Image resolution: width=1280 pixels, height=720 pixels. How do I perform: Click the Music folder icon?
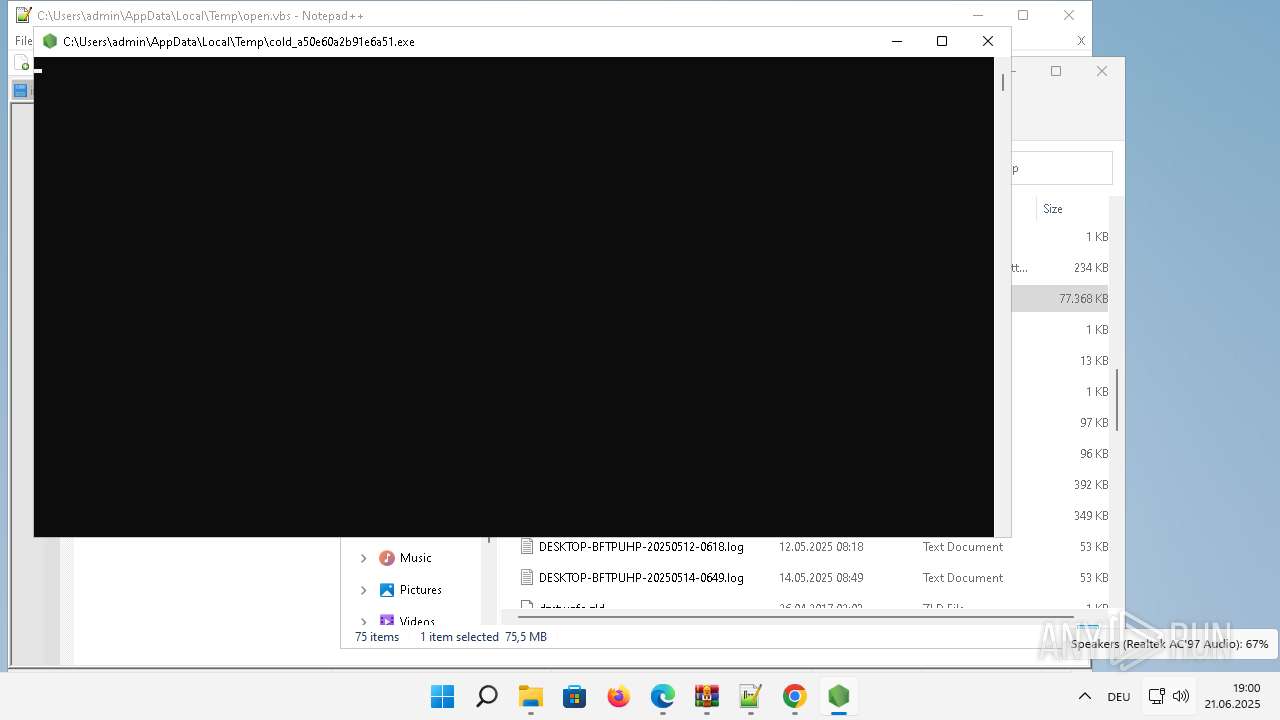[x=387, y=558]
